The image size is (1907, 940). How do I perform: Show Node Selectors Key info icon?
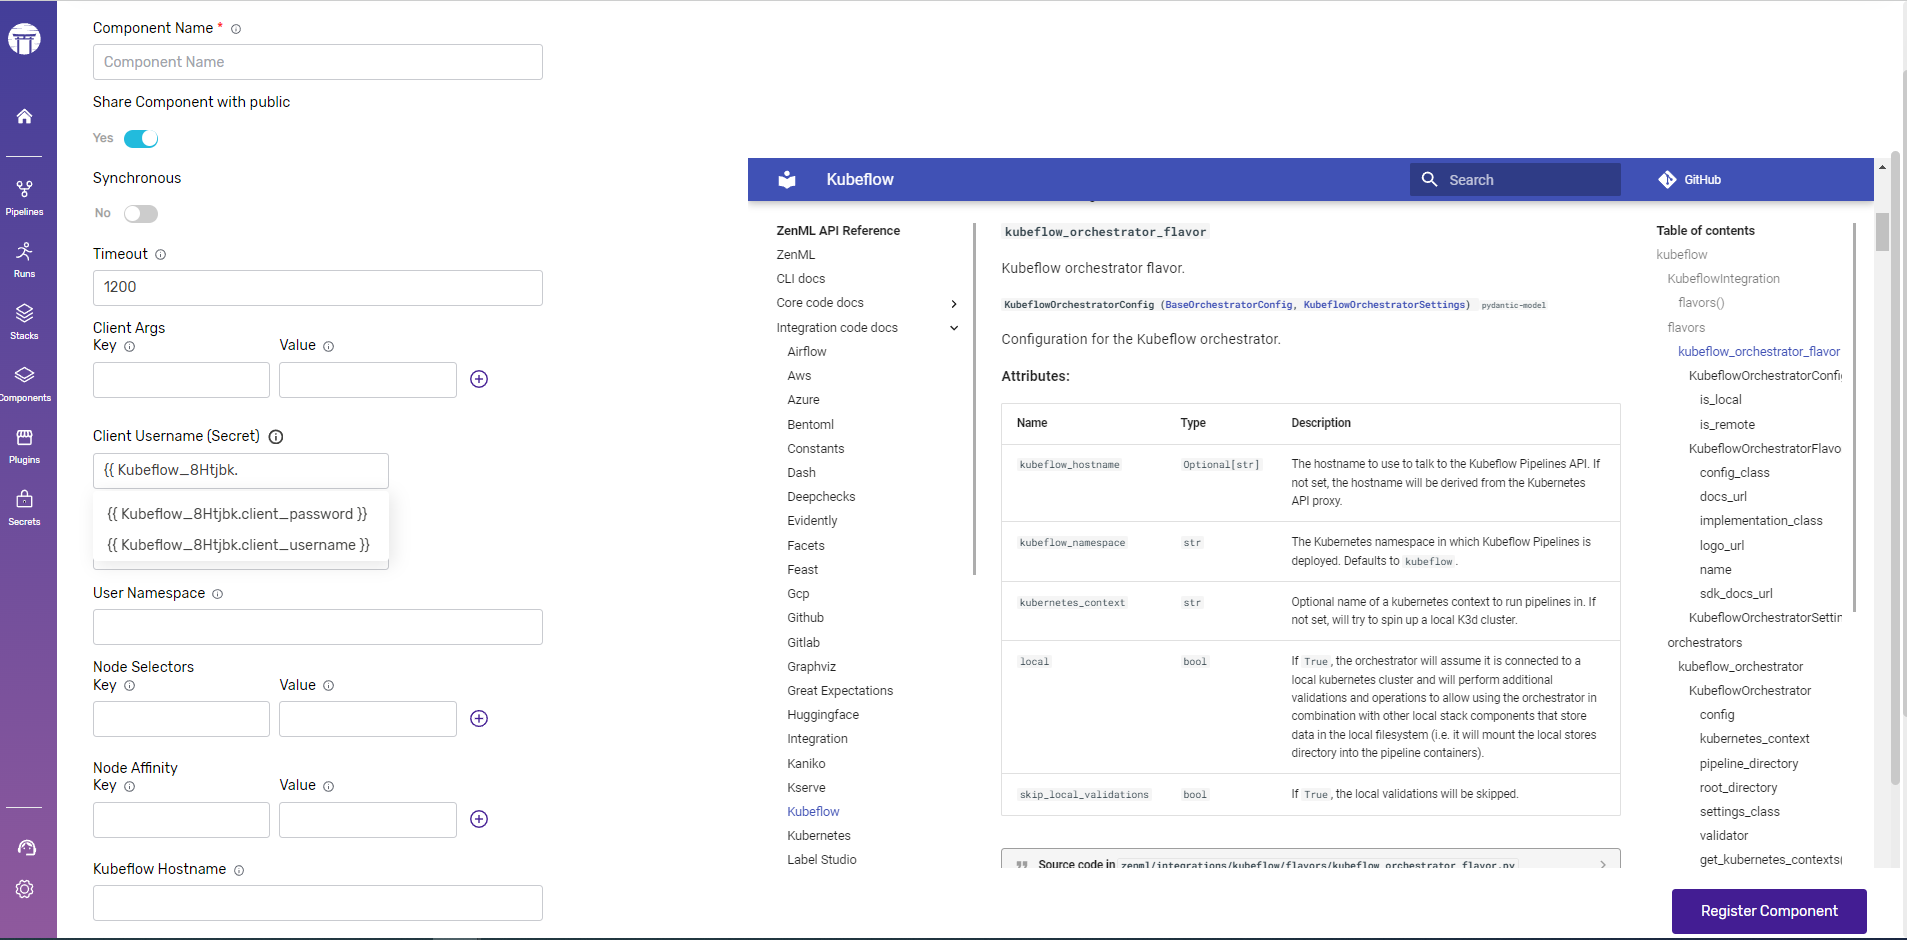(x=129, y=686)
